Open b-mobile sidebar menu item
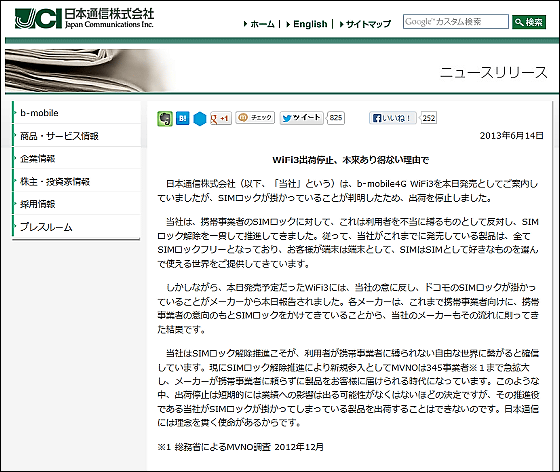 [76, 113]
